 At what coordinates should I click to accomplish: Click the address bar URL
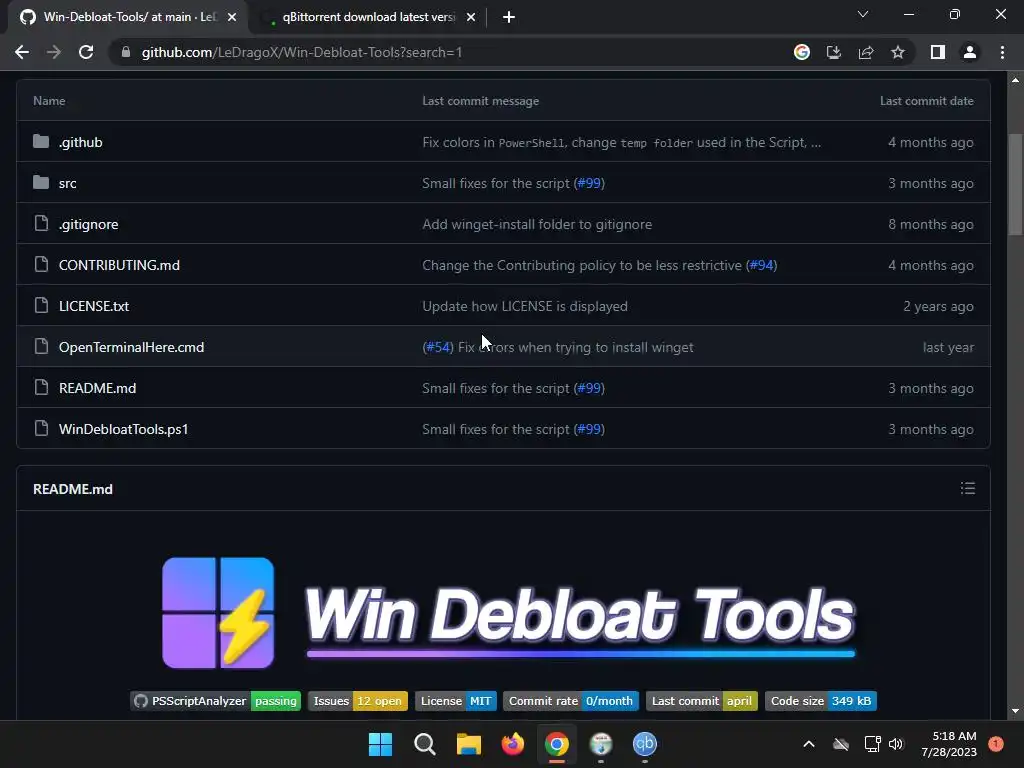(302, 52)
